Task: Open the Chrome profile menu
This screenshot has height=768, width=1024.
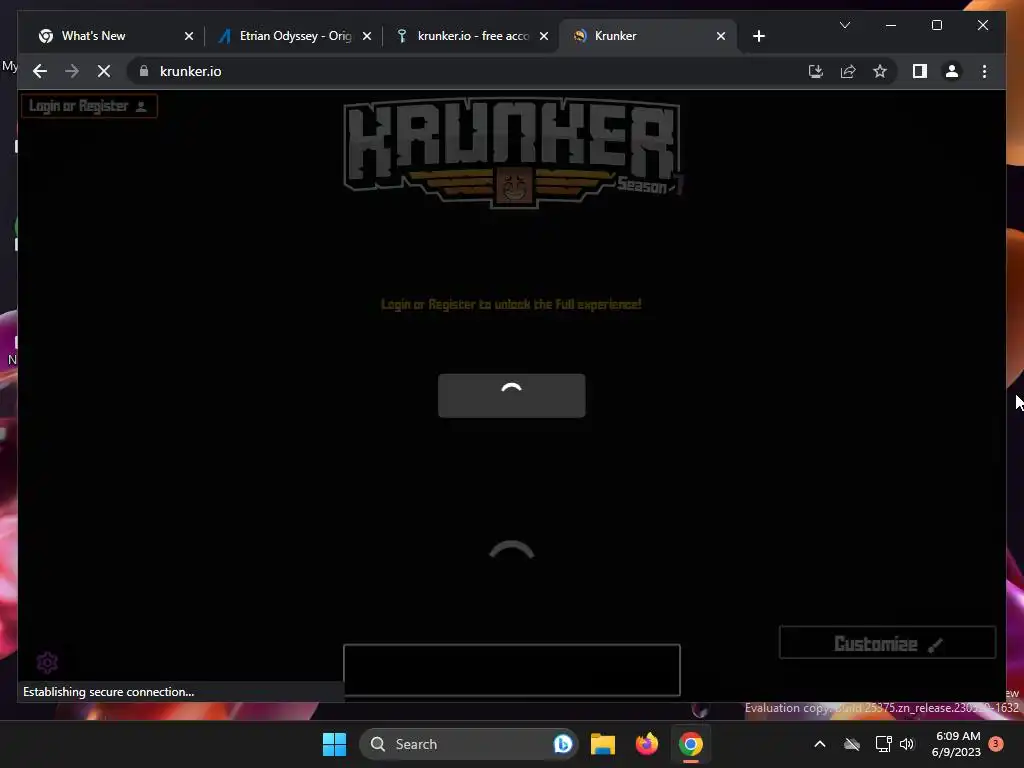Action: pyautogui.click(x=952, y=71)
